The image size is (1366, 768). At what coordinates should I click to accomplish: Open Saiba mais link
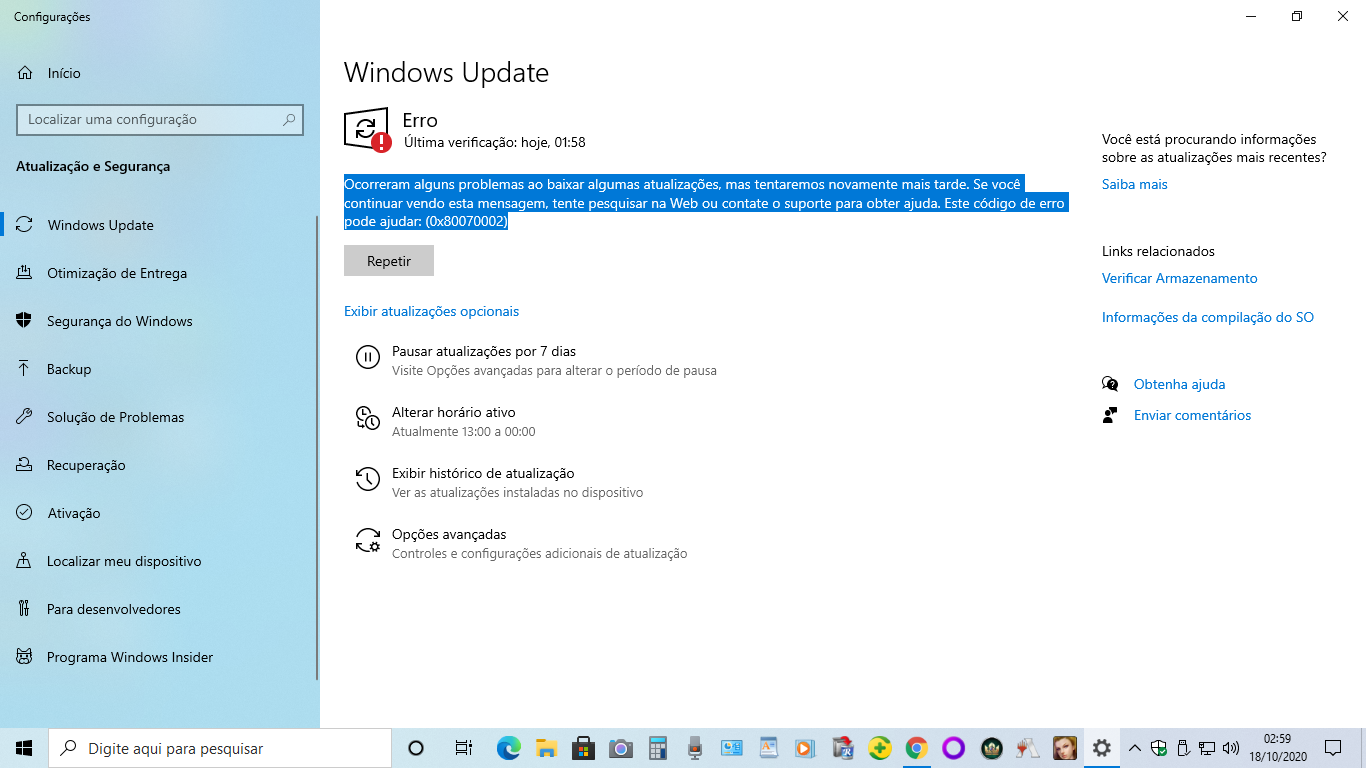click(1134, 184)
